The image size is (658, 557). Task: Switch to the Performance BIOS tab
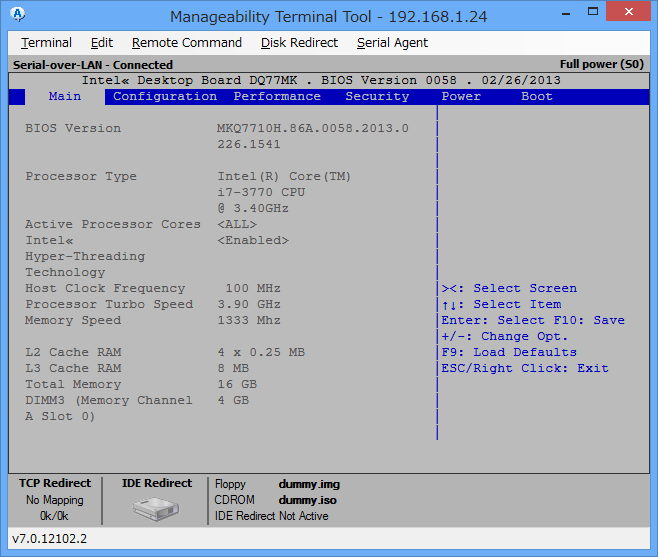coord(277,97)
